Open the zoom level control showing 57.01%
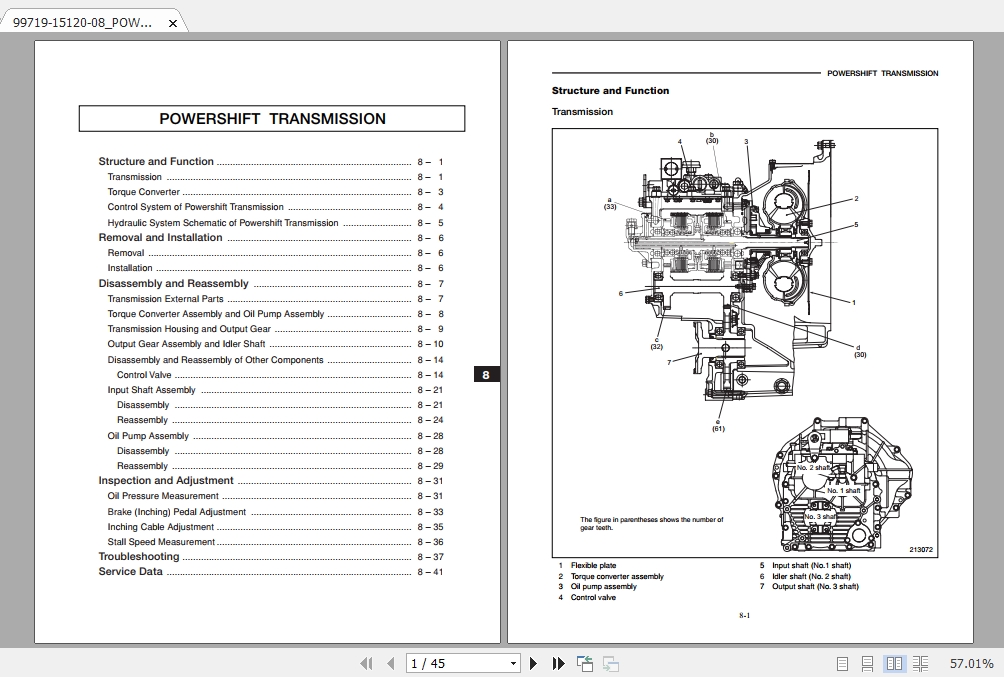The image size is (1004, 677). click(x=971, y=663)
